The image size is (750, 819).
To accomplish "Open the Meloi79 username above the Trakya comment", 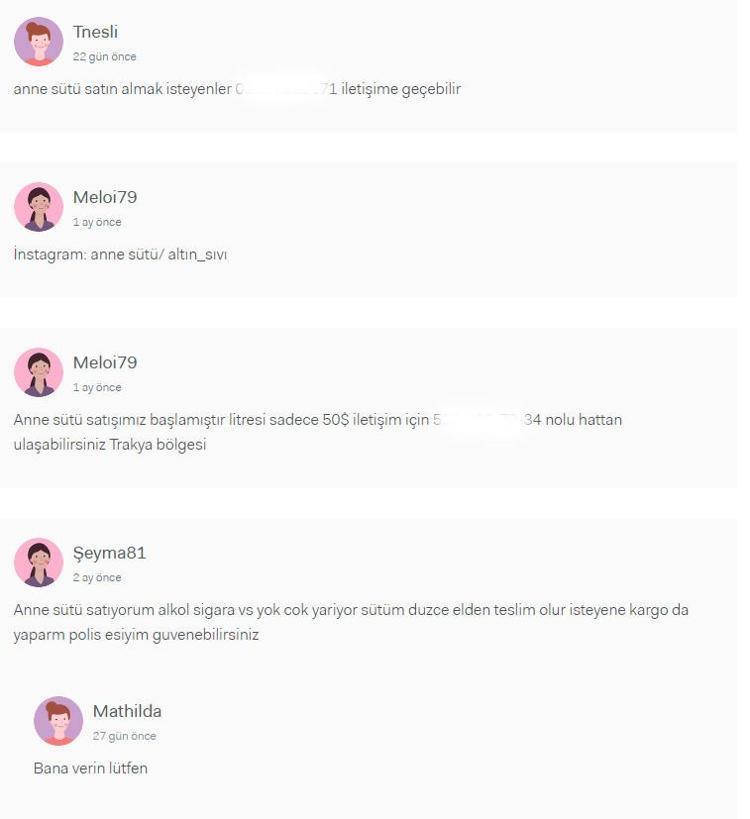I will [x=105, y=362].
